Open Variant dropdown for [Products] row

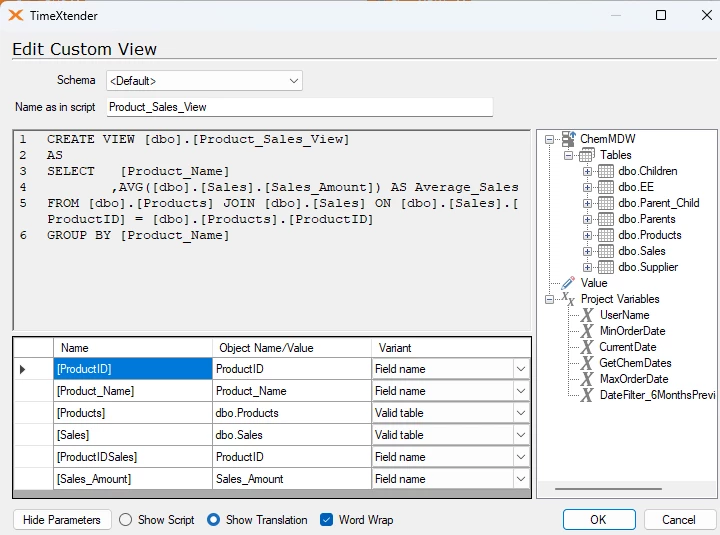521,413
